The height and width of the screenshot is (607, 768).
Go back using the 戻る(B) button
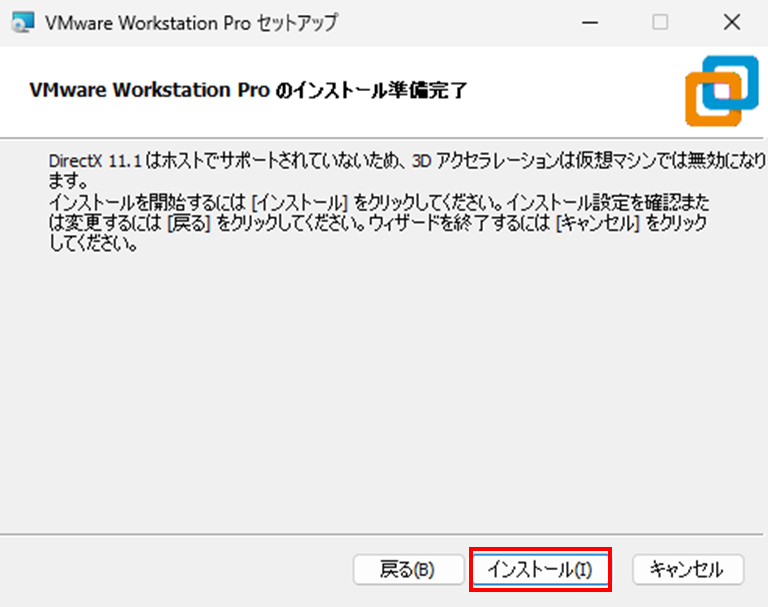click(407, 570)
